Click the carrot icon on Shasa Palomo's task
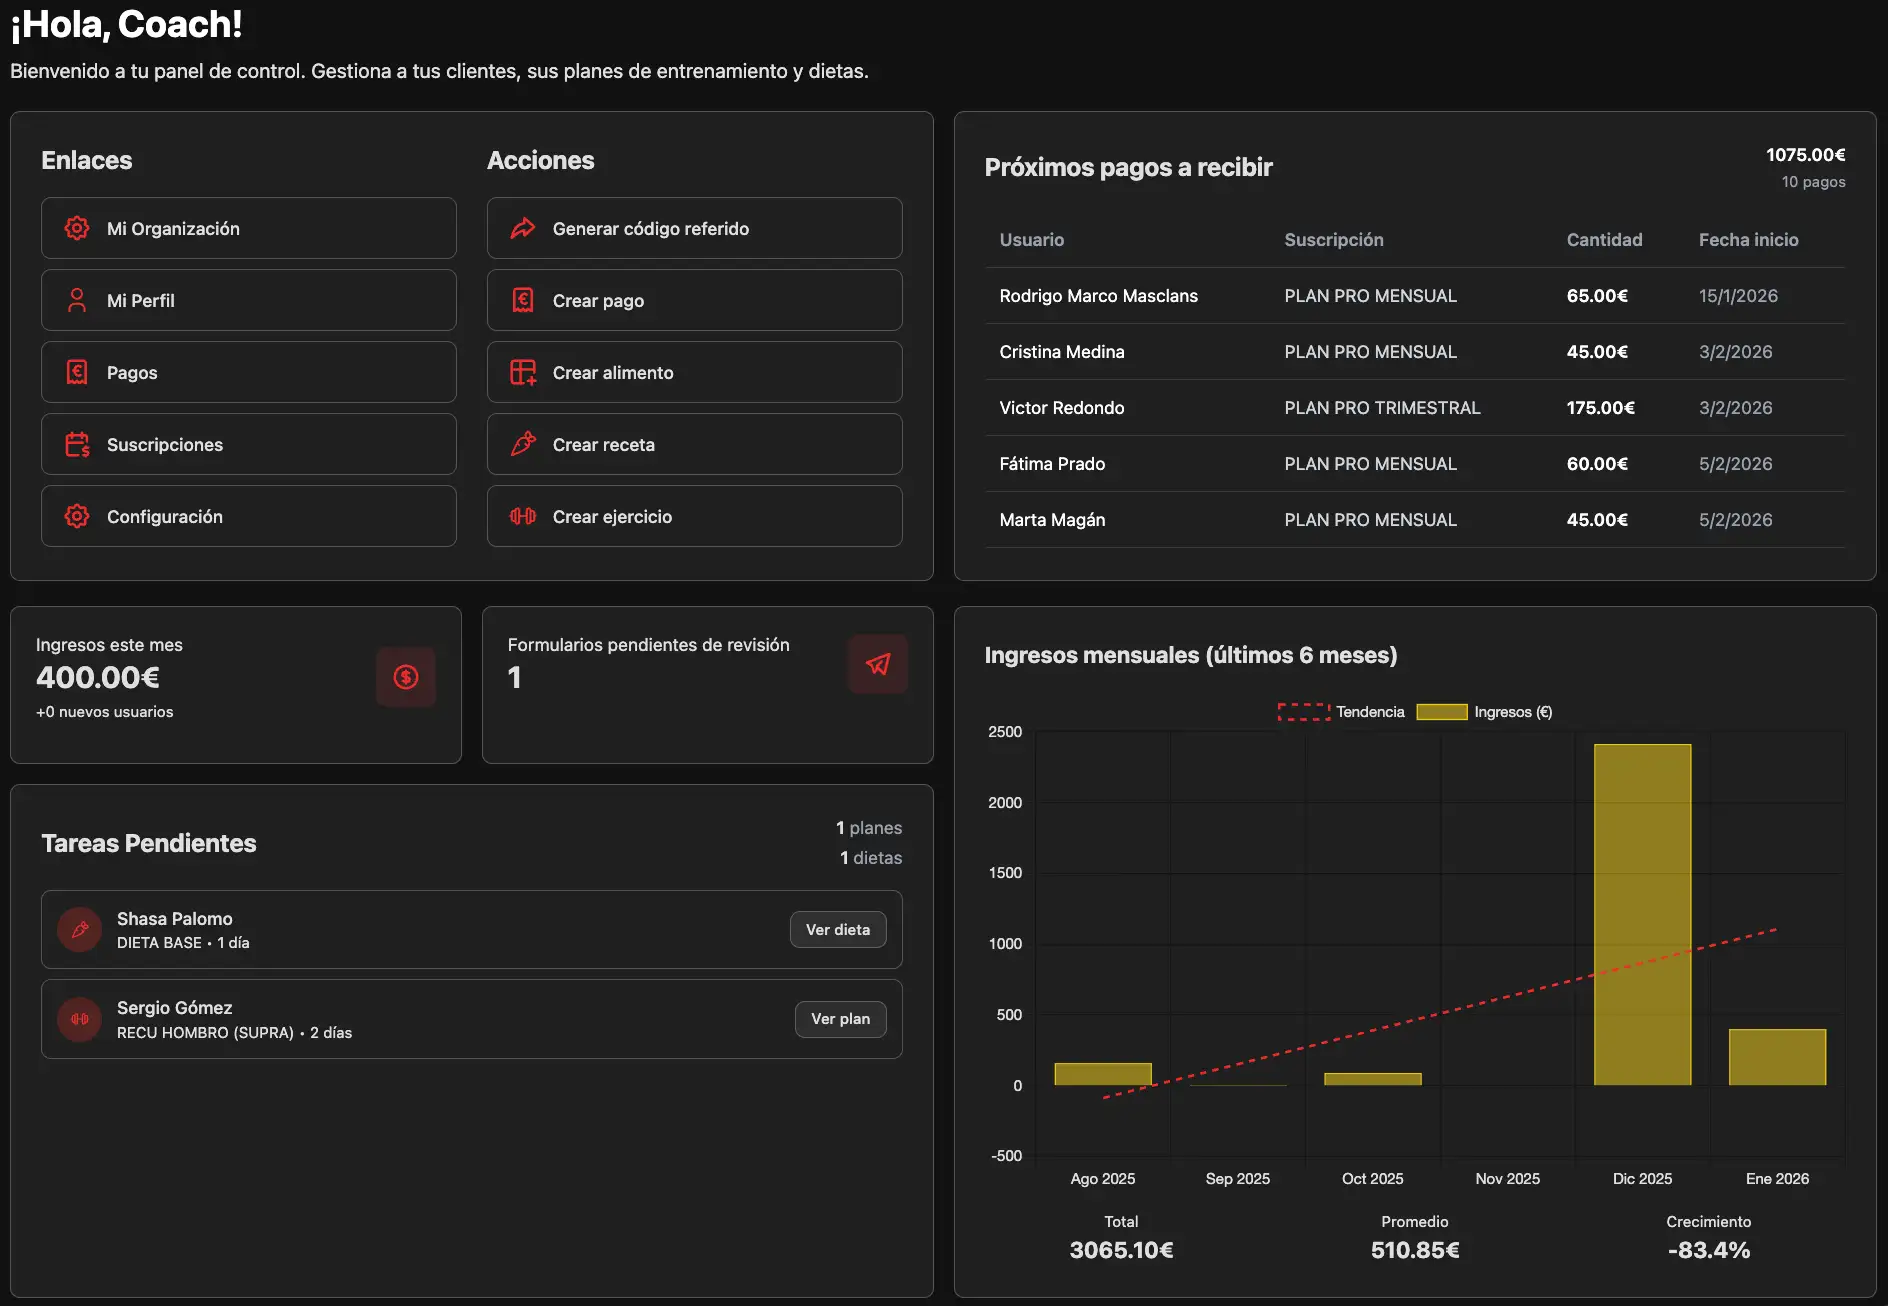Viewport: 1888px width, 1306px height. tap(79, 929)
